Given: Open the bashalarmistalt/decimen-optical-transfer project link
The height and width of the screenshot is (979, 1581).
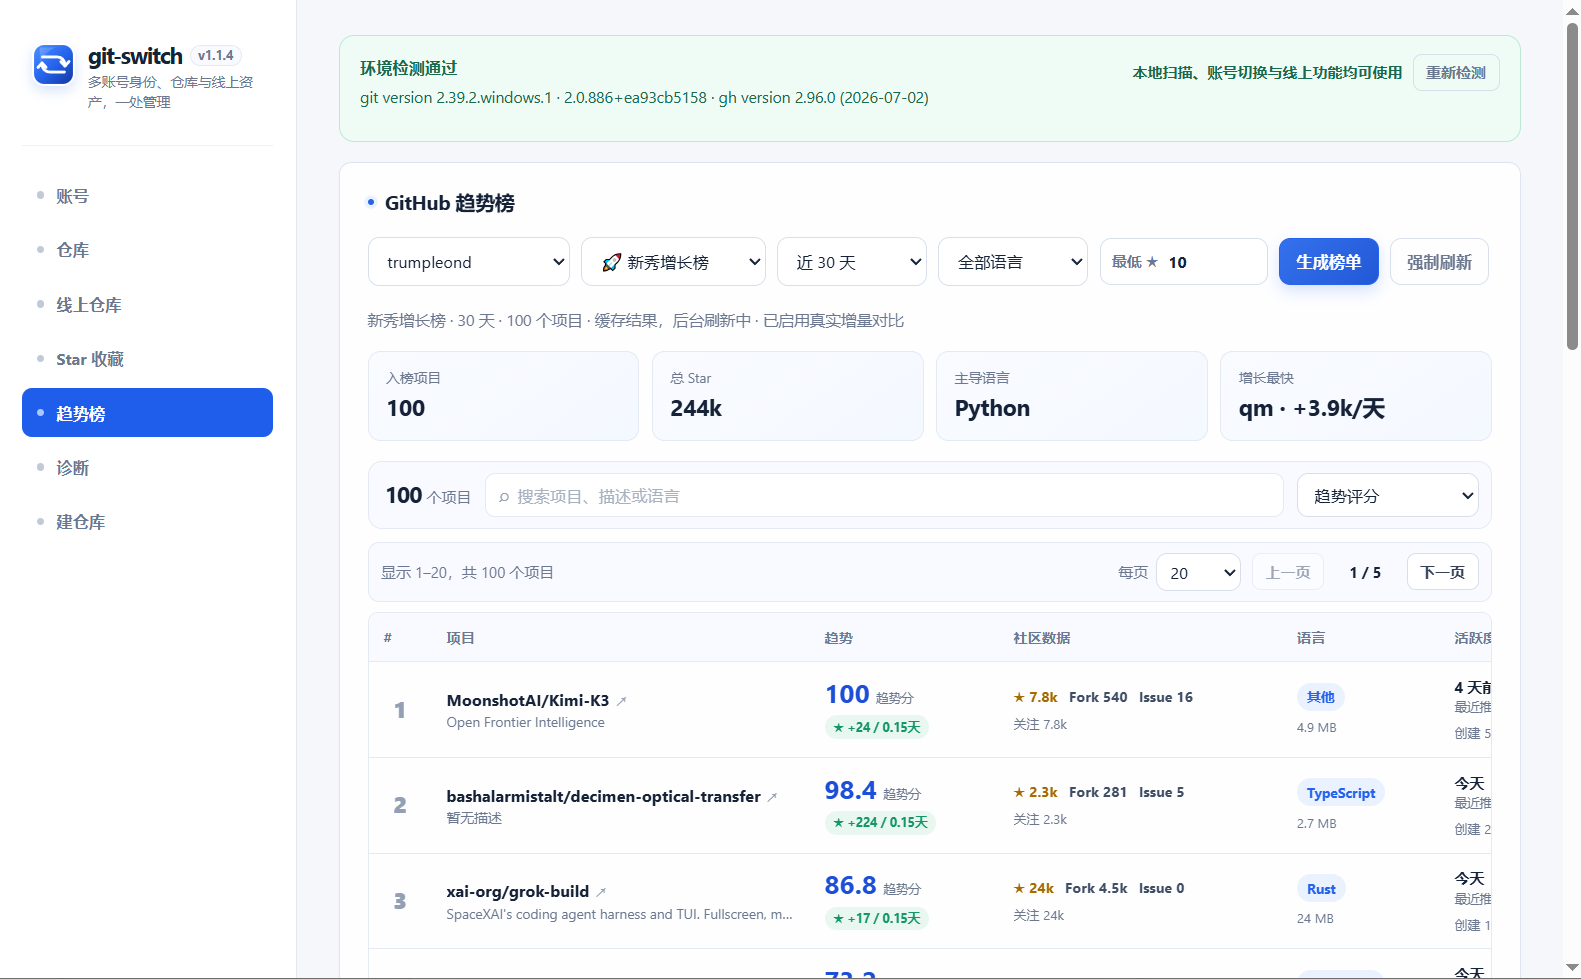Looking at the screenshot, I should (x=603, y=796).
